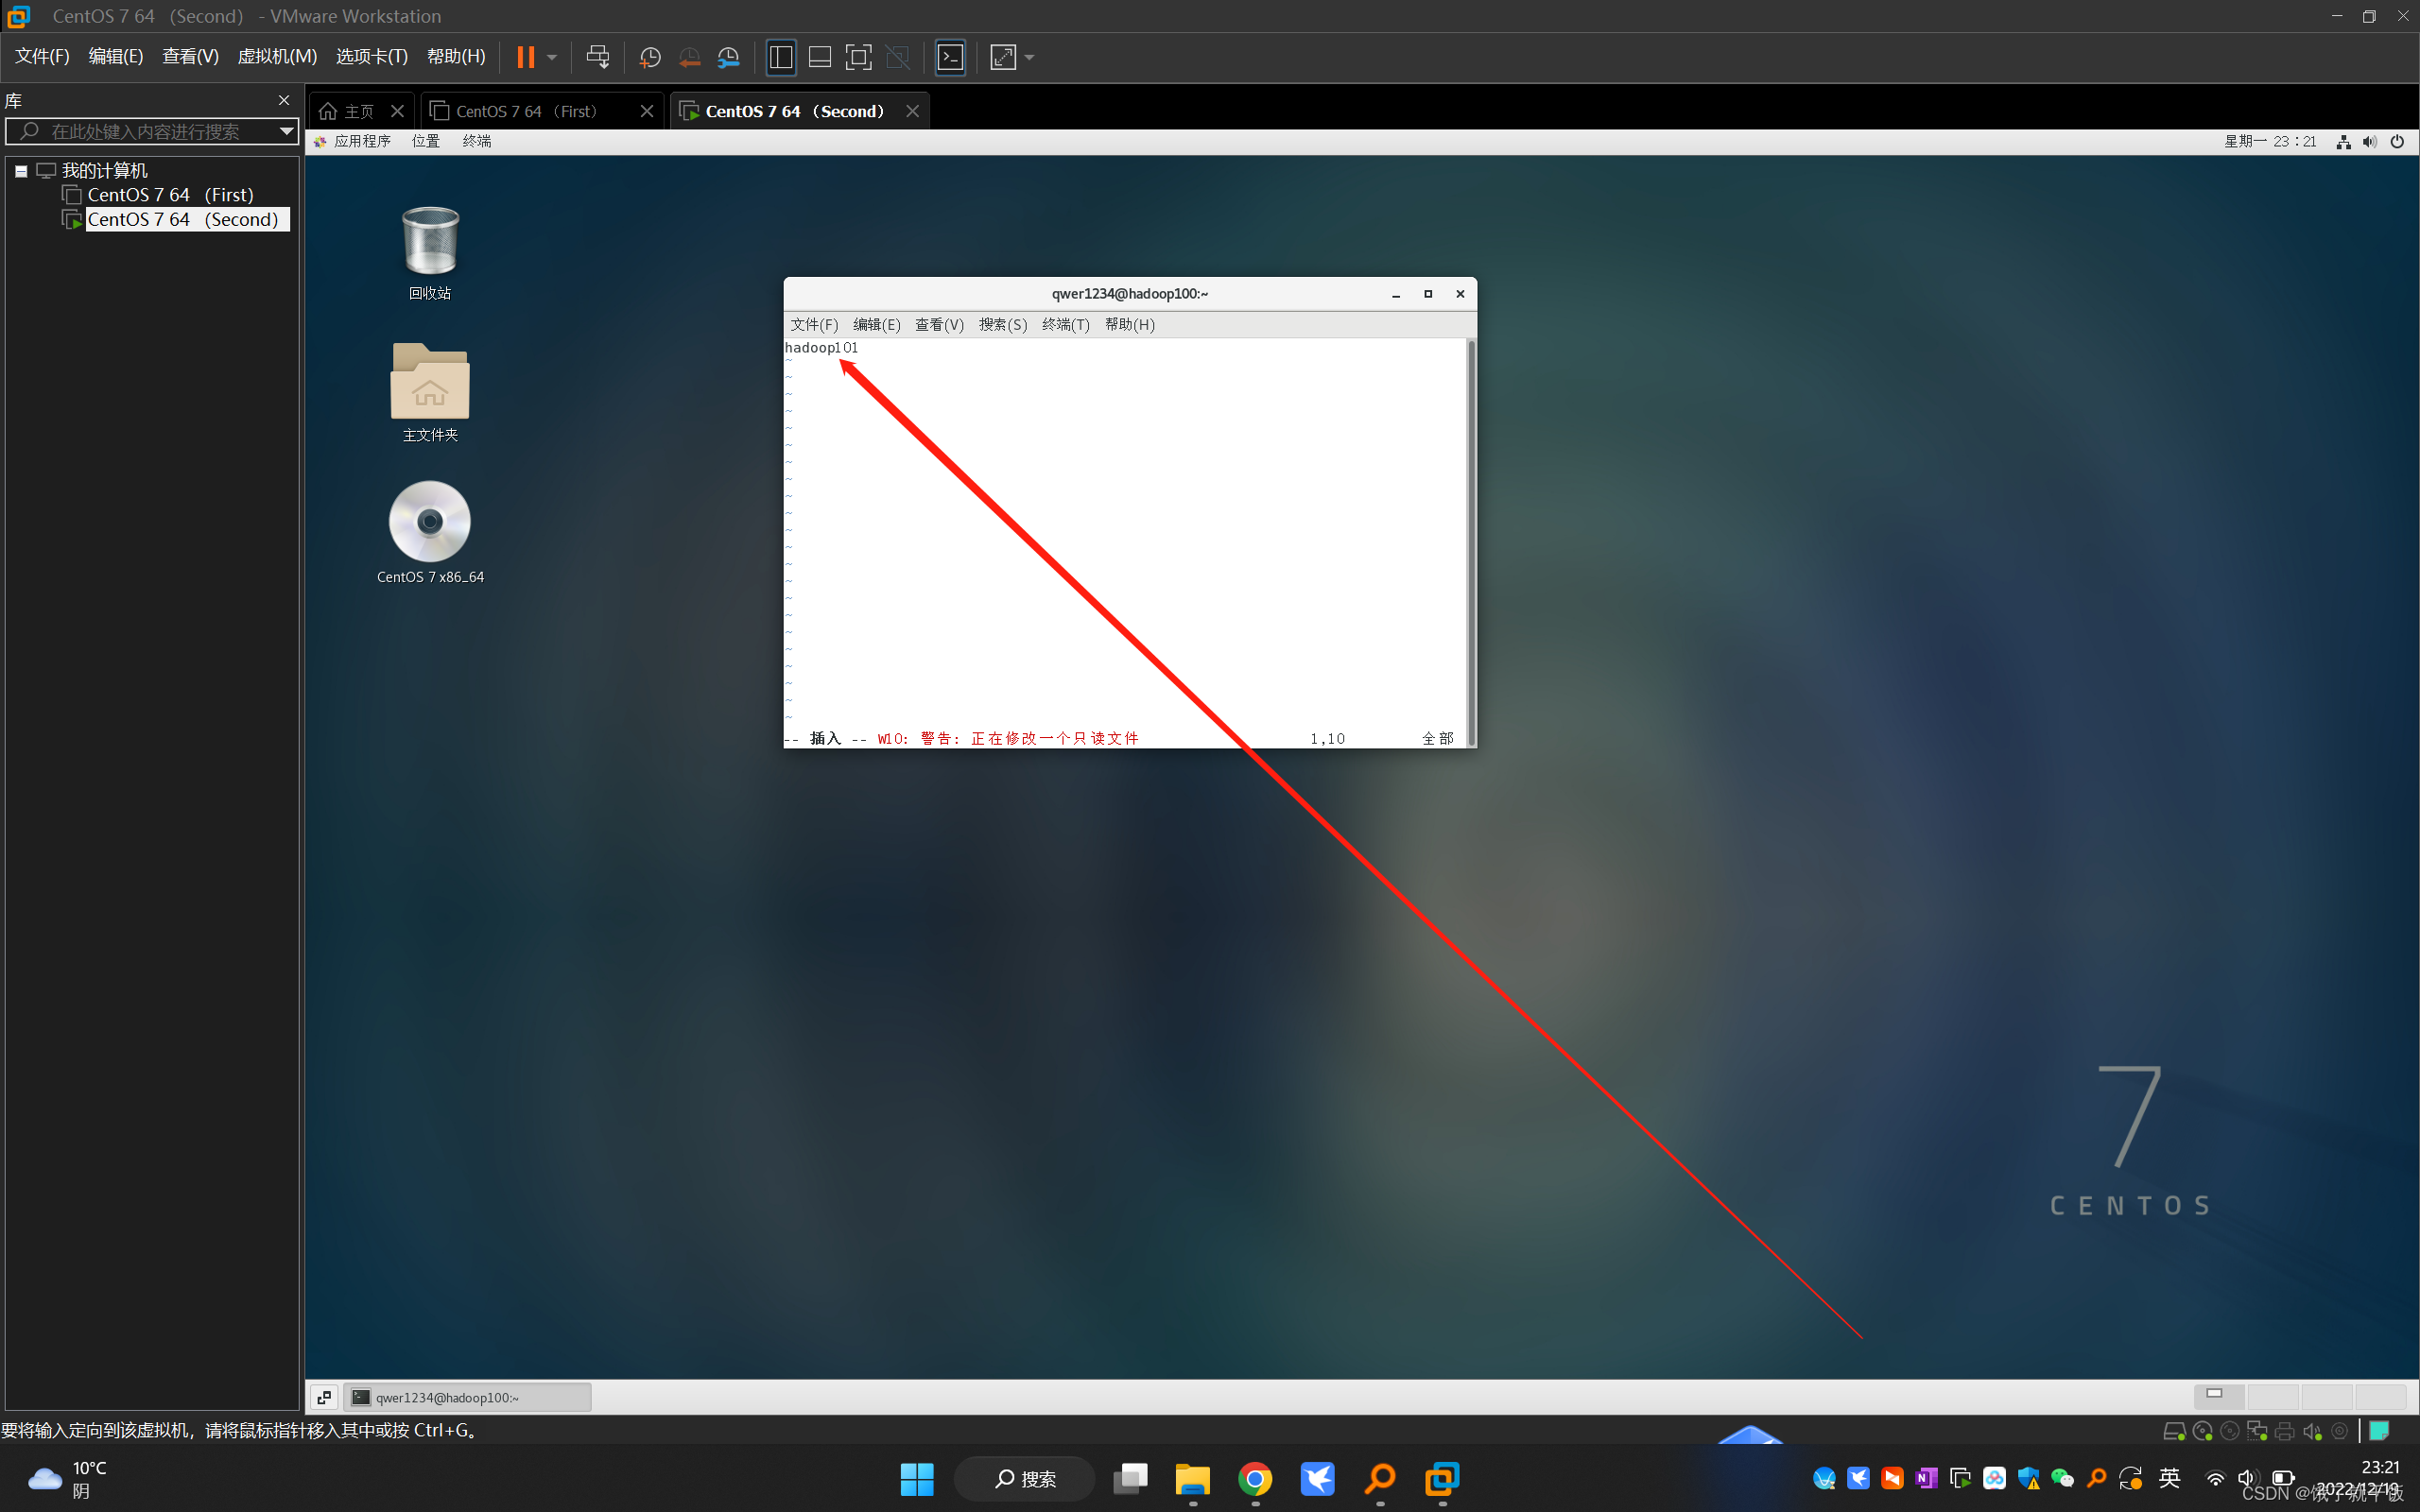This screenshot has width=2420, height=1512.
Task: Toggle the console view button
Action: pos(950,57)
